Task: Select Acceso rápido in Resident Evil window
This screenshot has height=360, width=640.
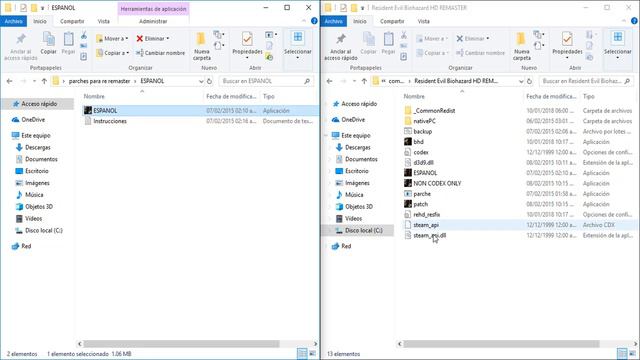Action: click(359, 104)
